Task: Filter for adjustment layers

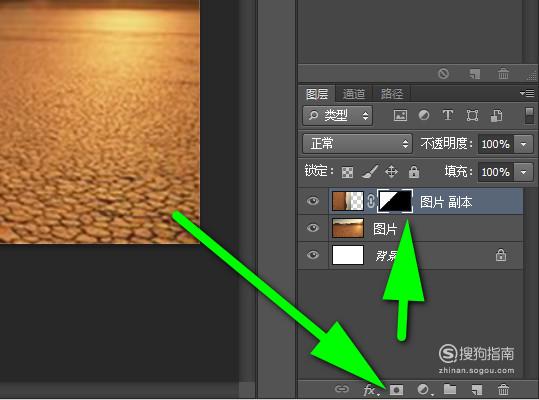Action: click(x=424, y=115)
